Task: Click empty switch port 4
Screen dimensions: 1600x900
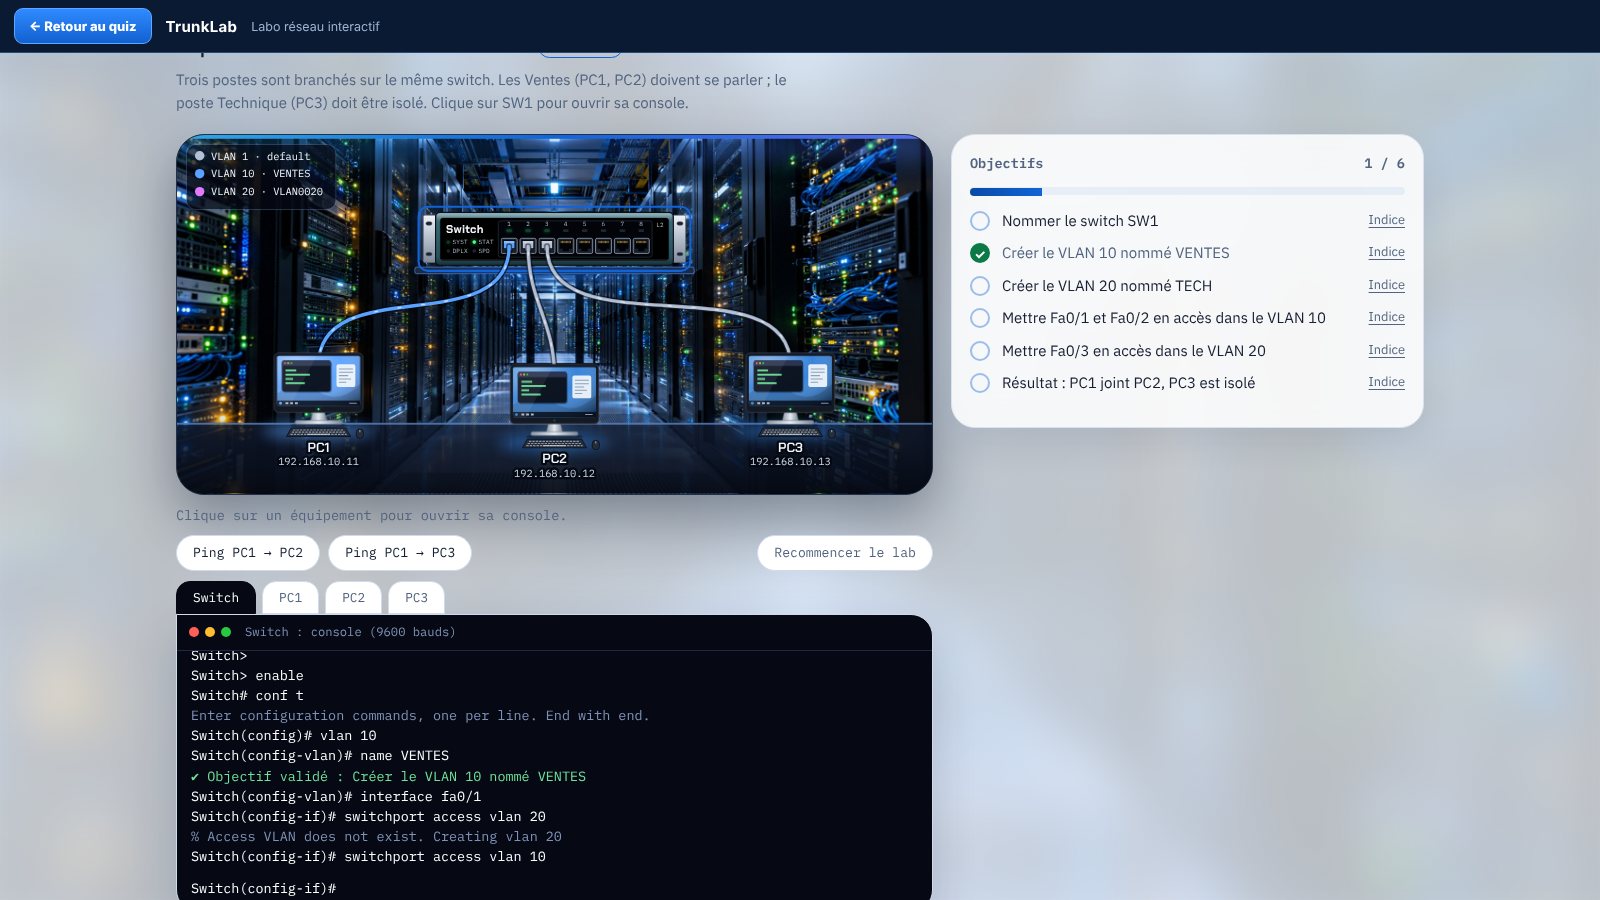Action: pyautogui.click(x=566, y=246)
